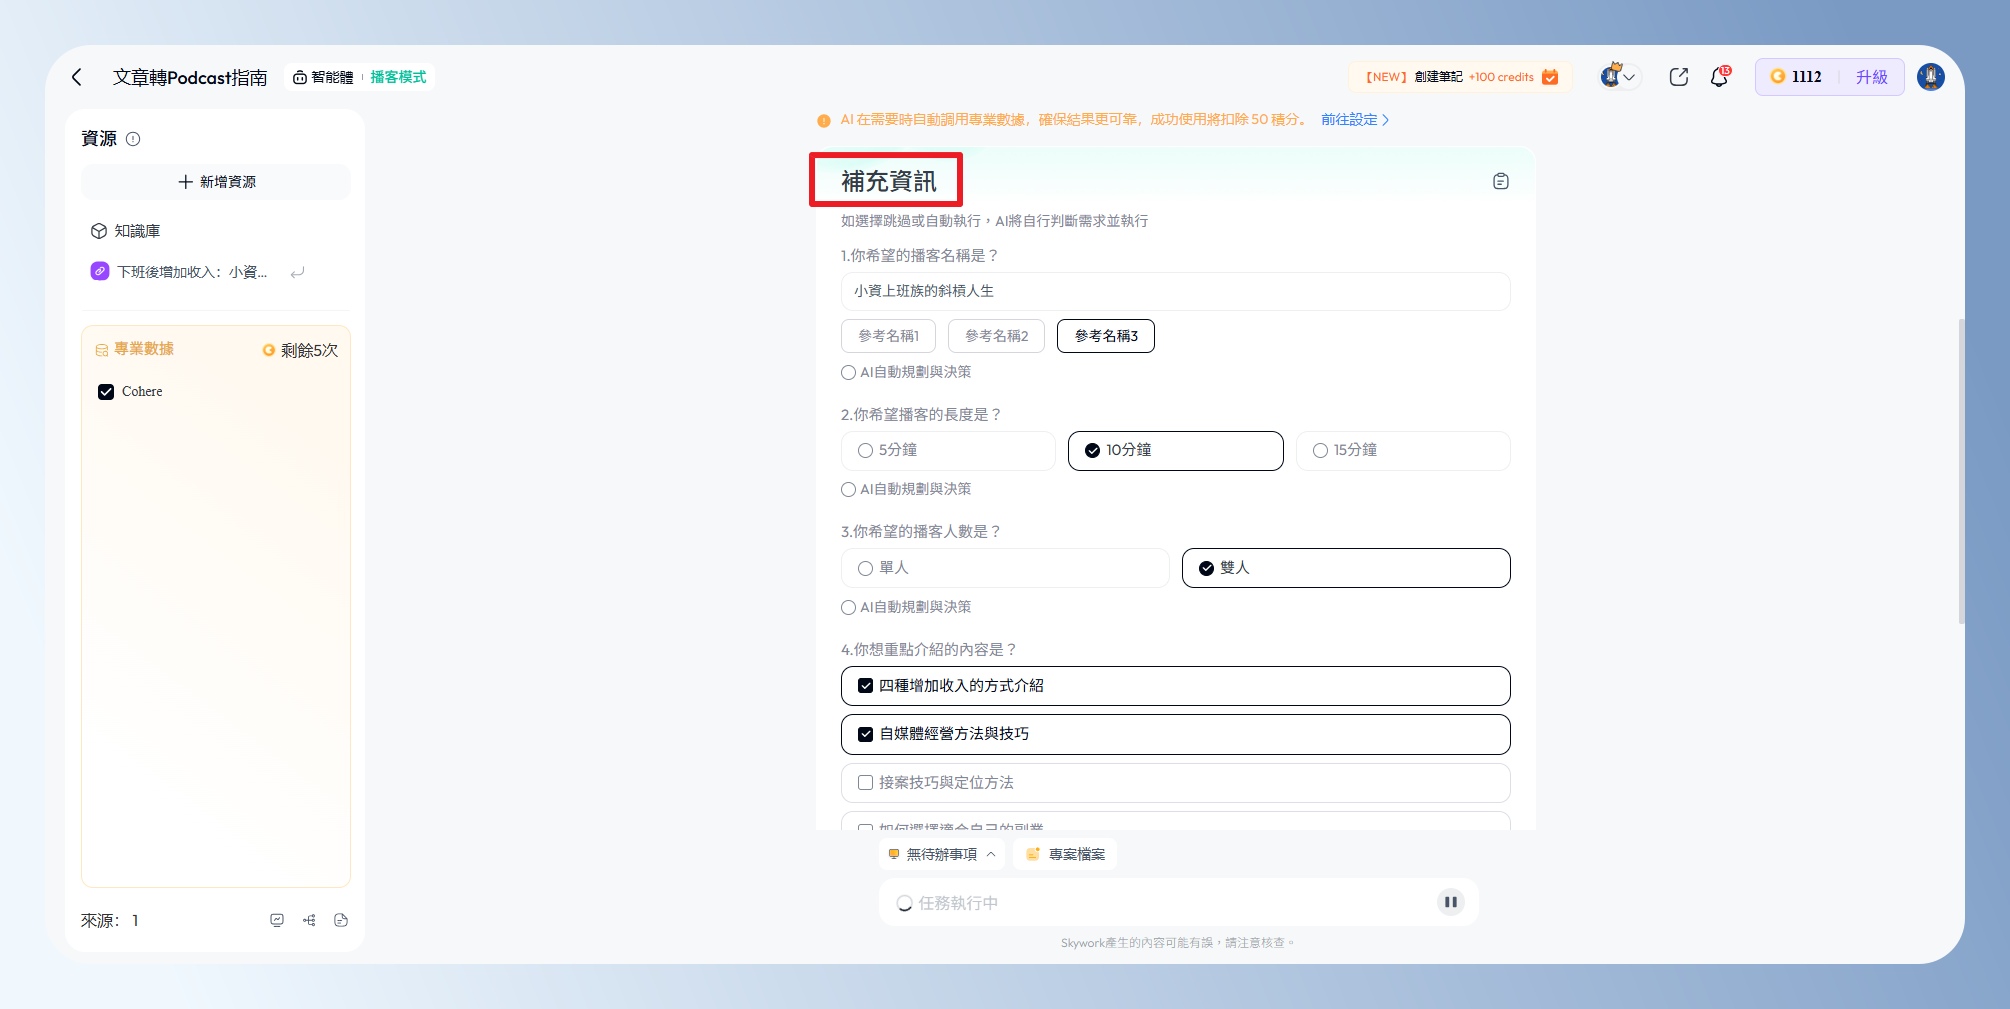Click the info icon next to 資源
This screenshot has width=2010, height=1009.
pos(133,139)
